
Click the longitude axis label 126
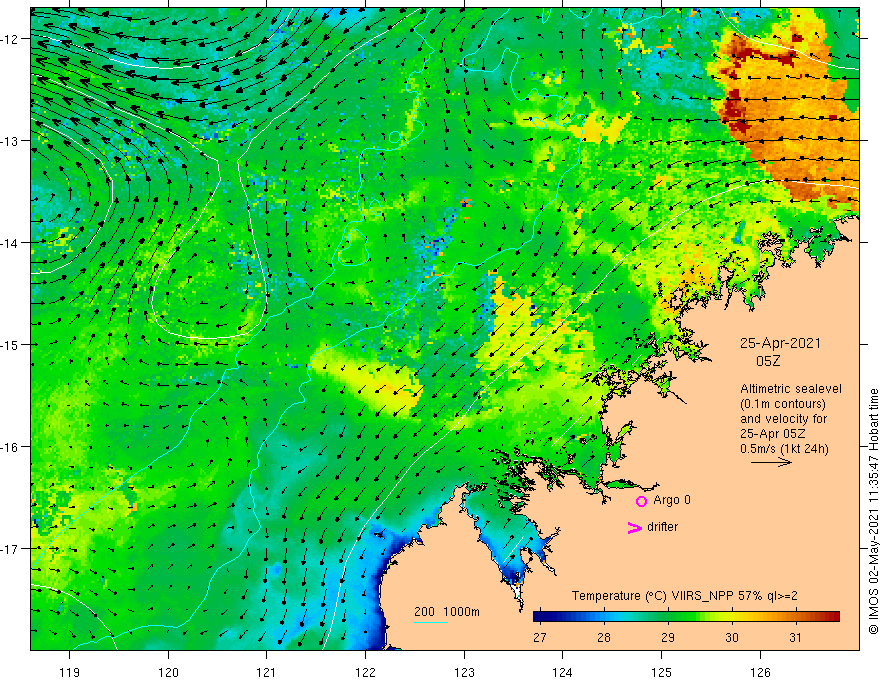(760, 672)
